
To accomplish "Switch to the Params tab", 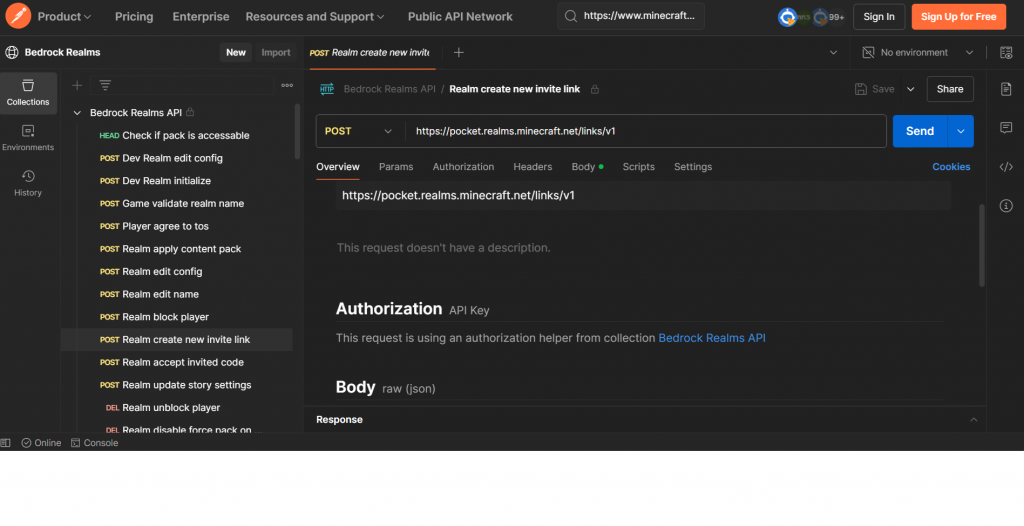I will [x=396, y=167].
